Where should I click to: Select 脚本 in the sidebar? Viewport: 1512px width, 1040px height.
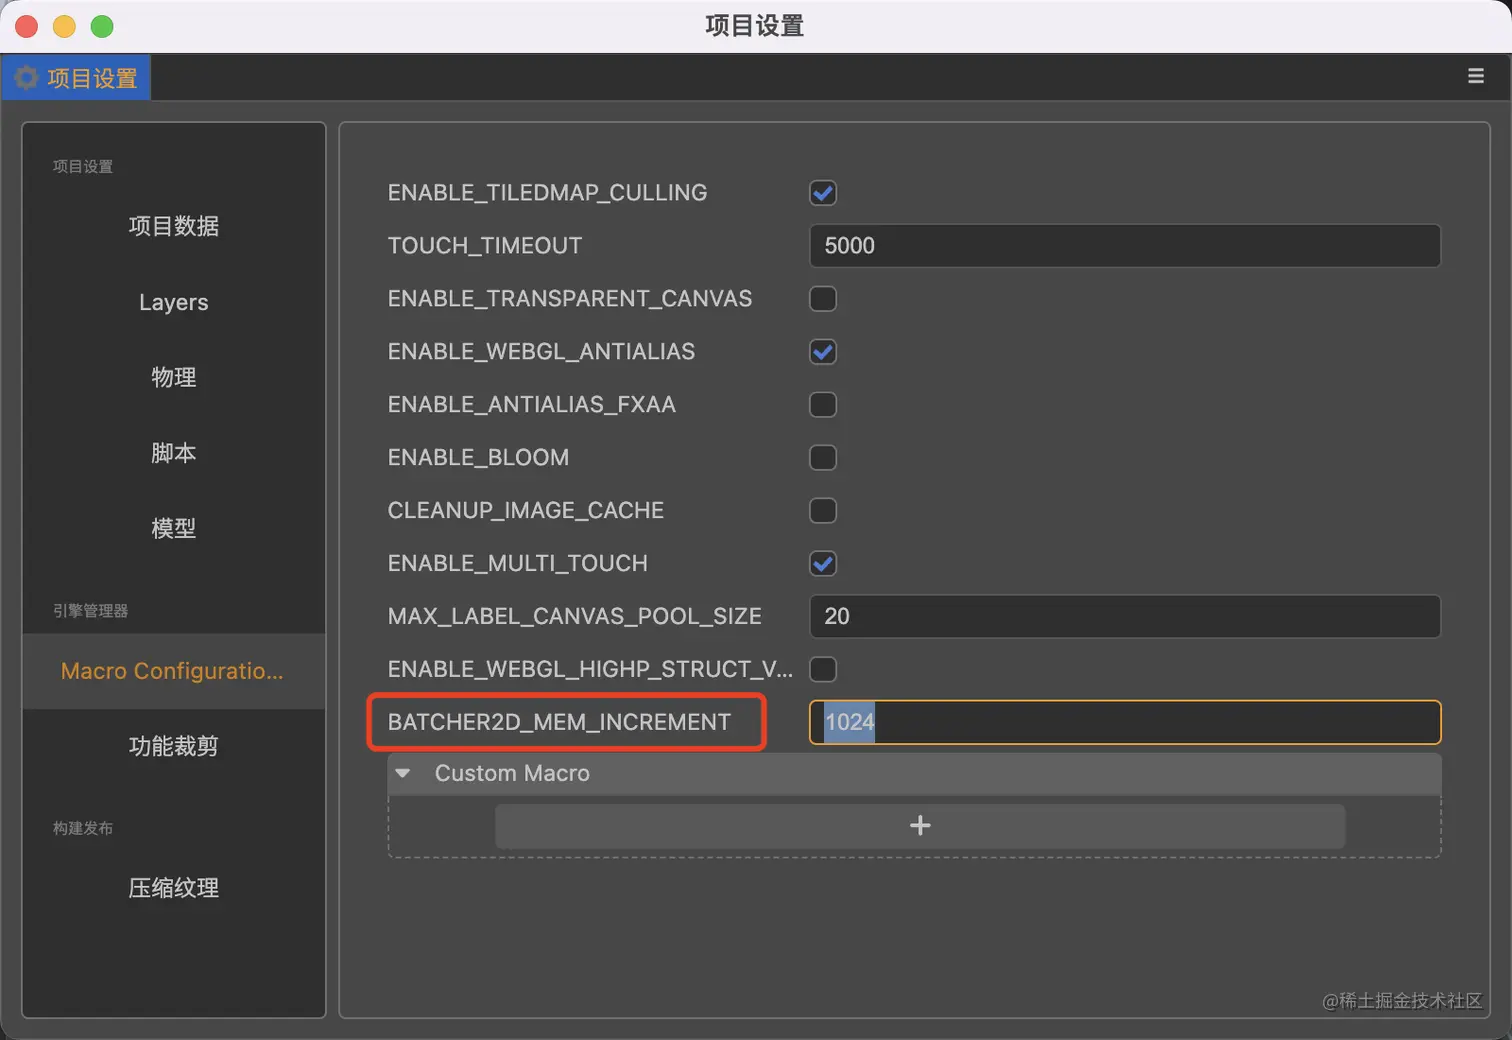tap(174, 453)
